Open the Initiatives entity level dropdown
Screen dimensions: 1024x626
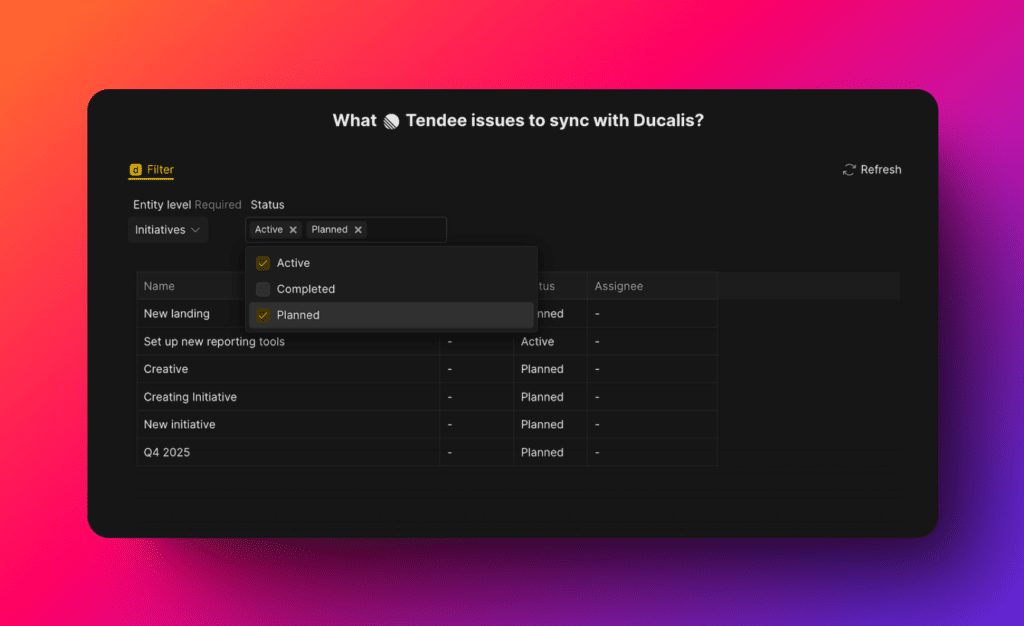tap(168, 230)
